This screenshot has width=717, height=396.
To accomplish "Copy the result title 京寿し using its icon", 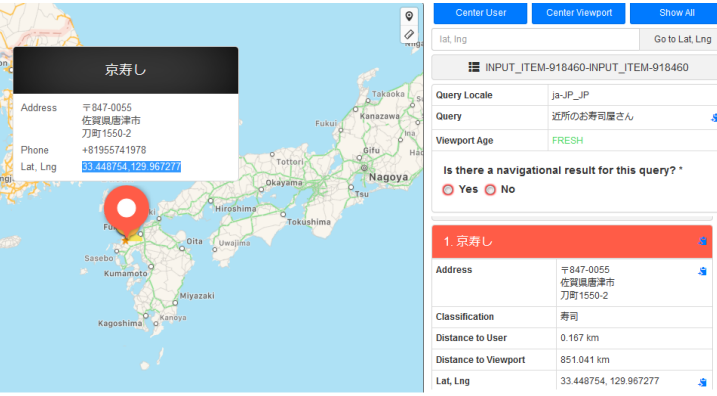I will coord(703,241).
